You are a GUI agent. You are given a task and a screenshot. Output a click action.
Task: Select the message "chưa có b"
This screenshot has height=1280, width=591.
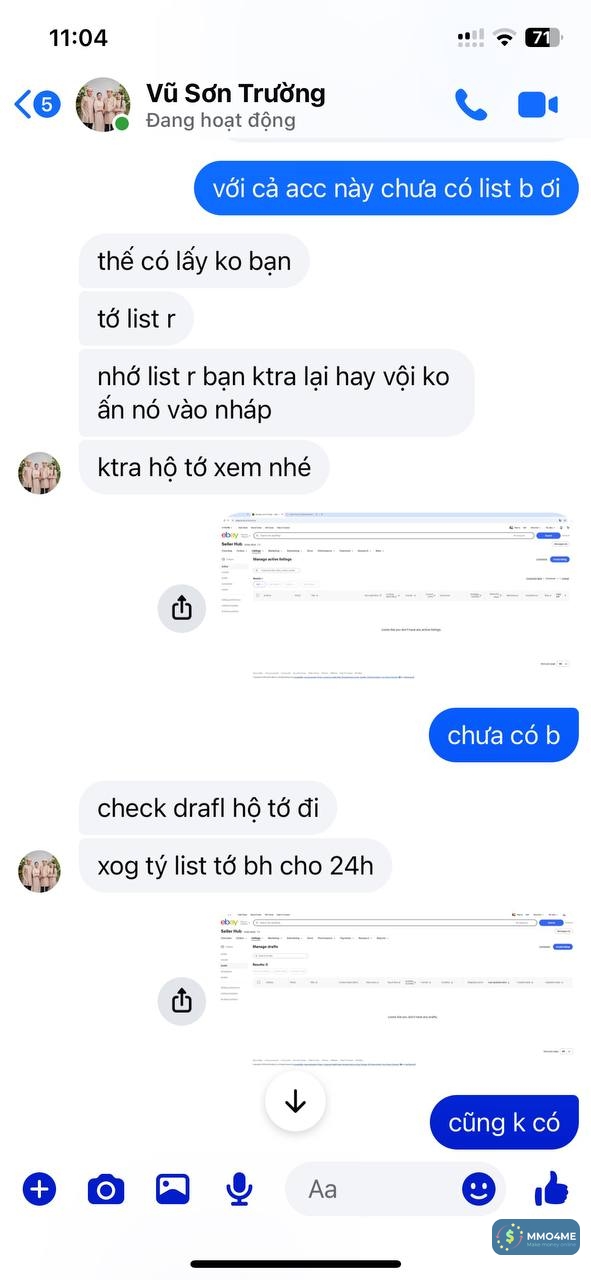(x=504, y=736)
